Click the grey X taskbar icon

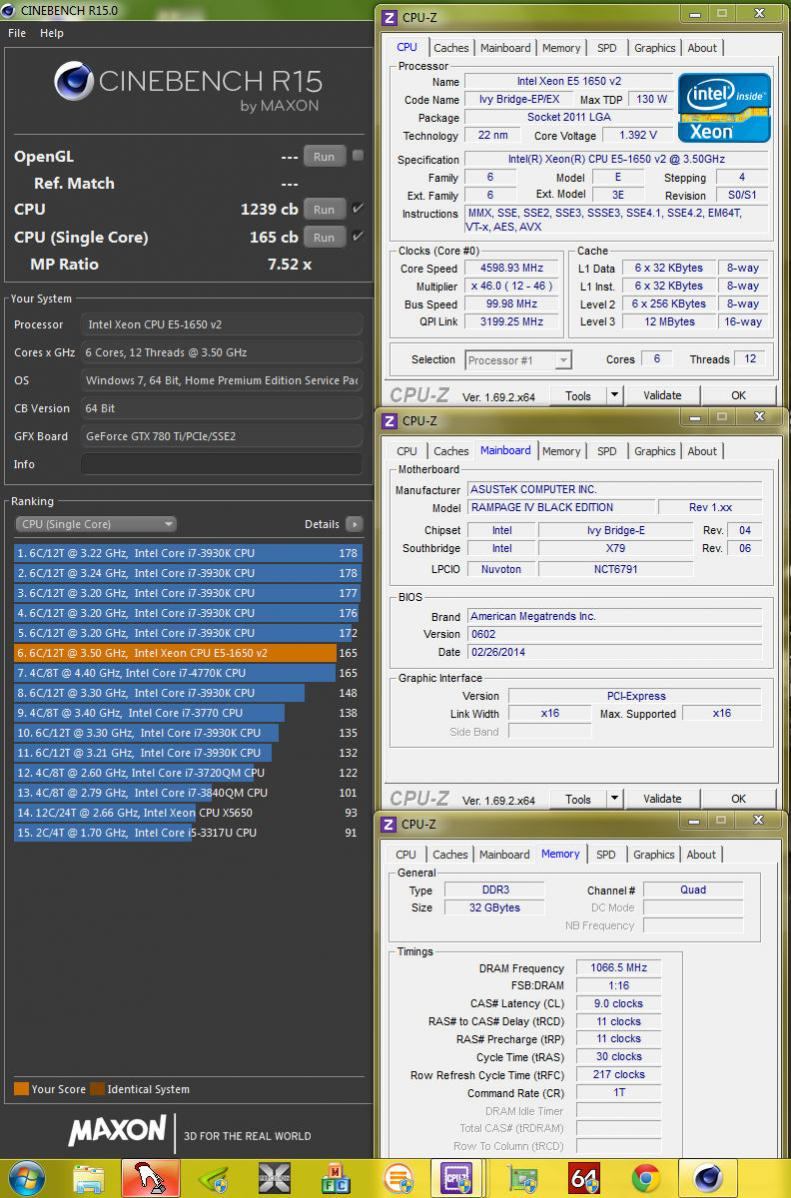274,1179
